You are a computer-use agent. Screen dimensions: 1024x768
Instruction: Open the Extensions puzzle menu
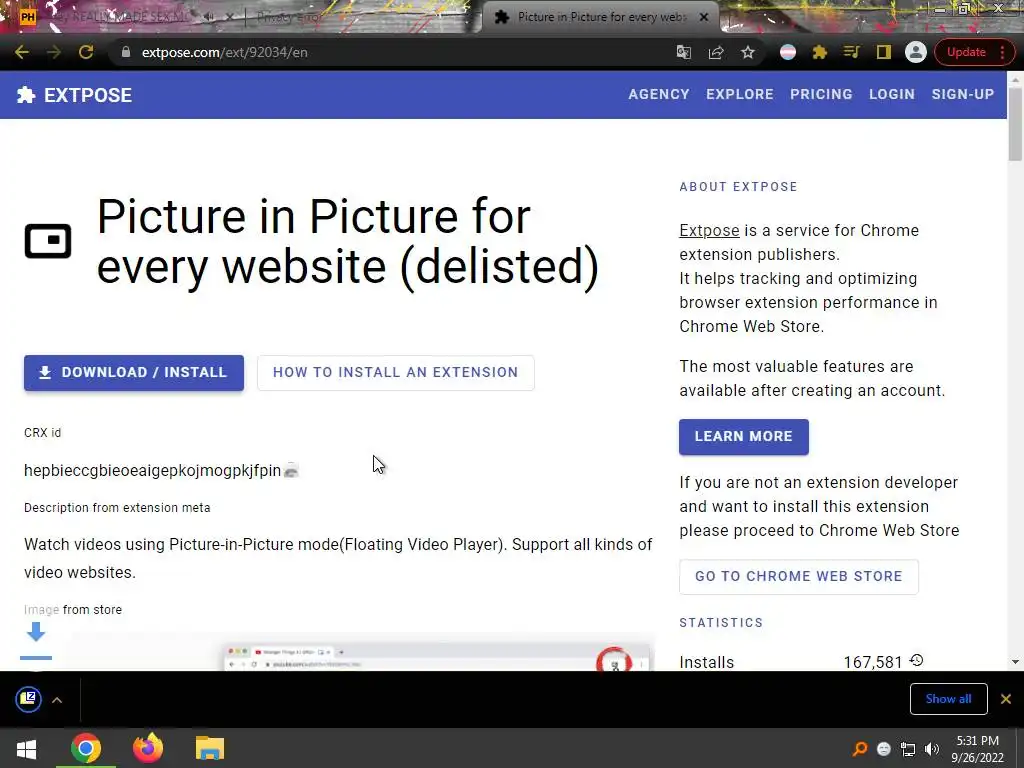[x=820, y=52]
